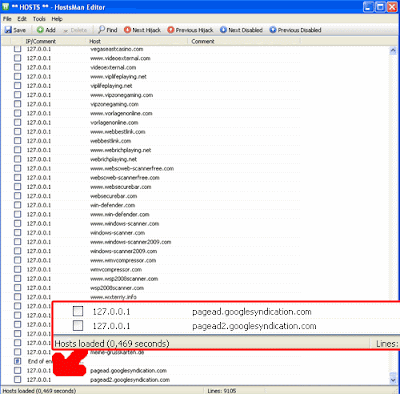Jump to Next Disabled entry
400x394 pixels.
pos(241,30)
